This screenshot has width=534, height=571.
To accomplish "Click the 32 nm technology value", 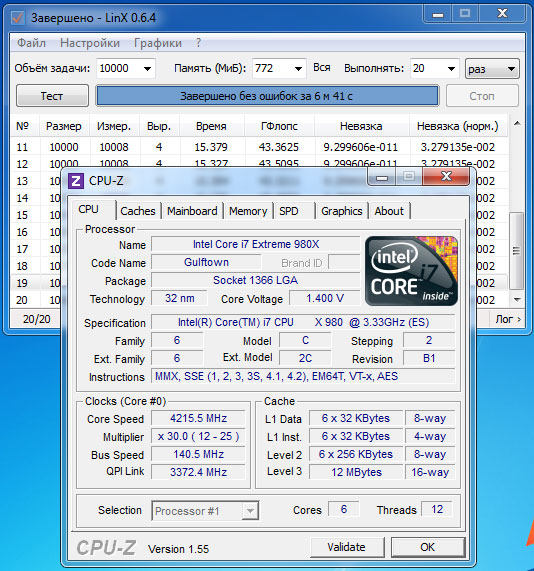I will 179,298.
